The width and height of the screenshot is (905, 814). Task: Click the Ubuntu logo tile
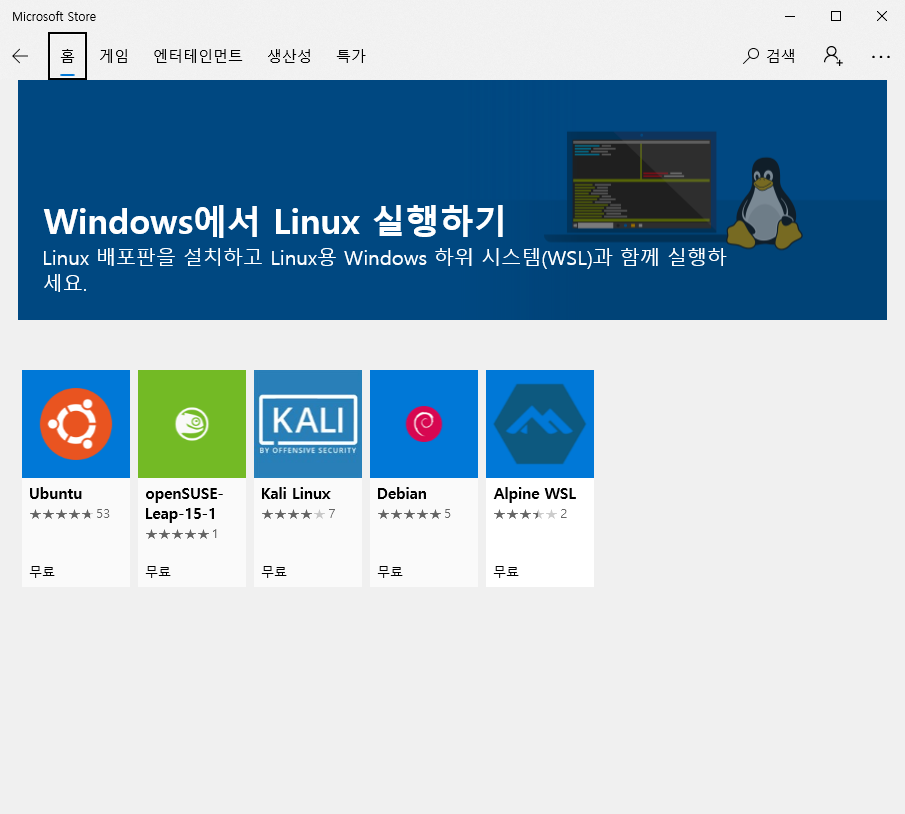coord(76,424)
